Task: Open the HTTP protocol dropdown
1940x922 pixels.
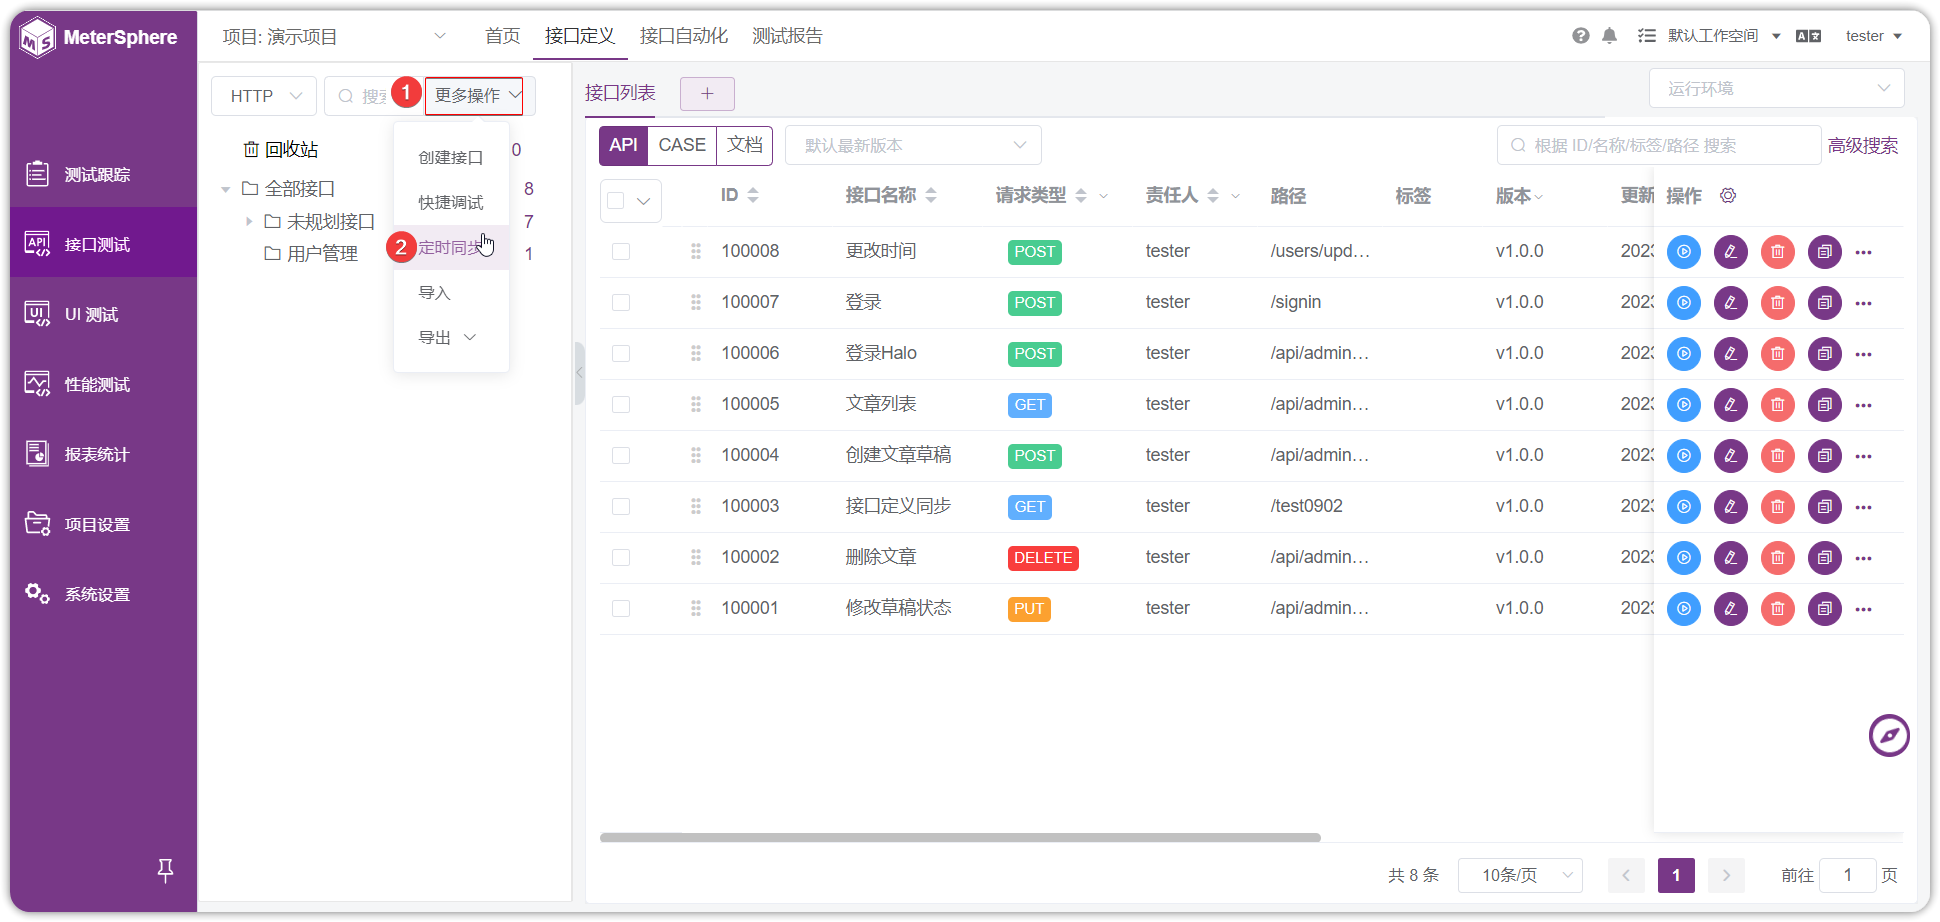Action: tap(264, 96)
